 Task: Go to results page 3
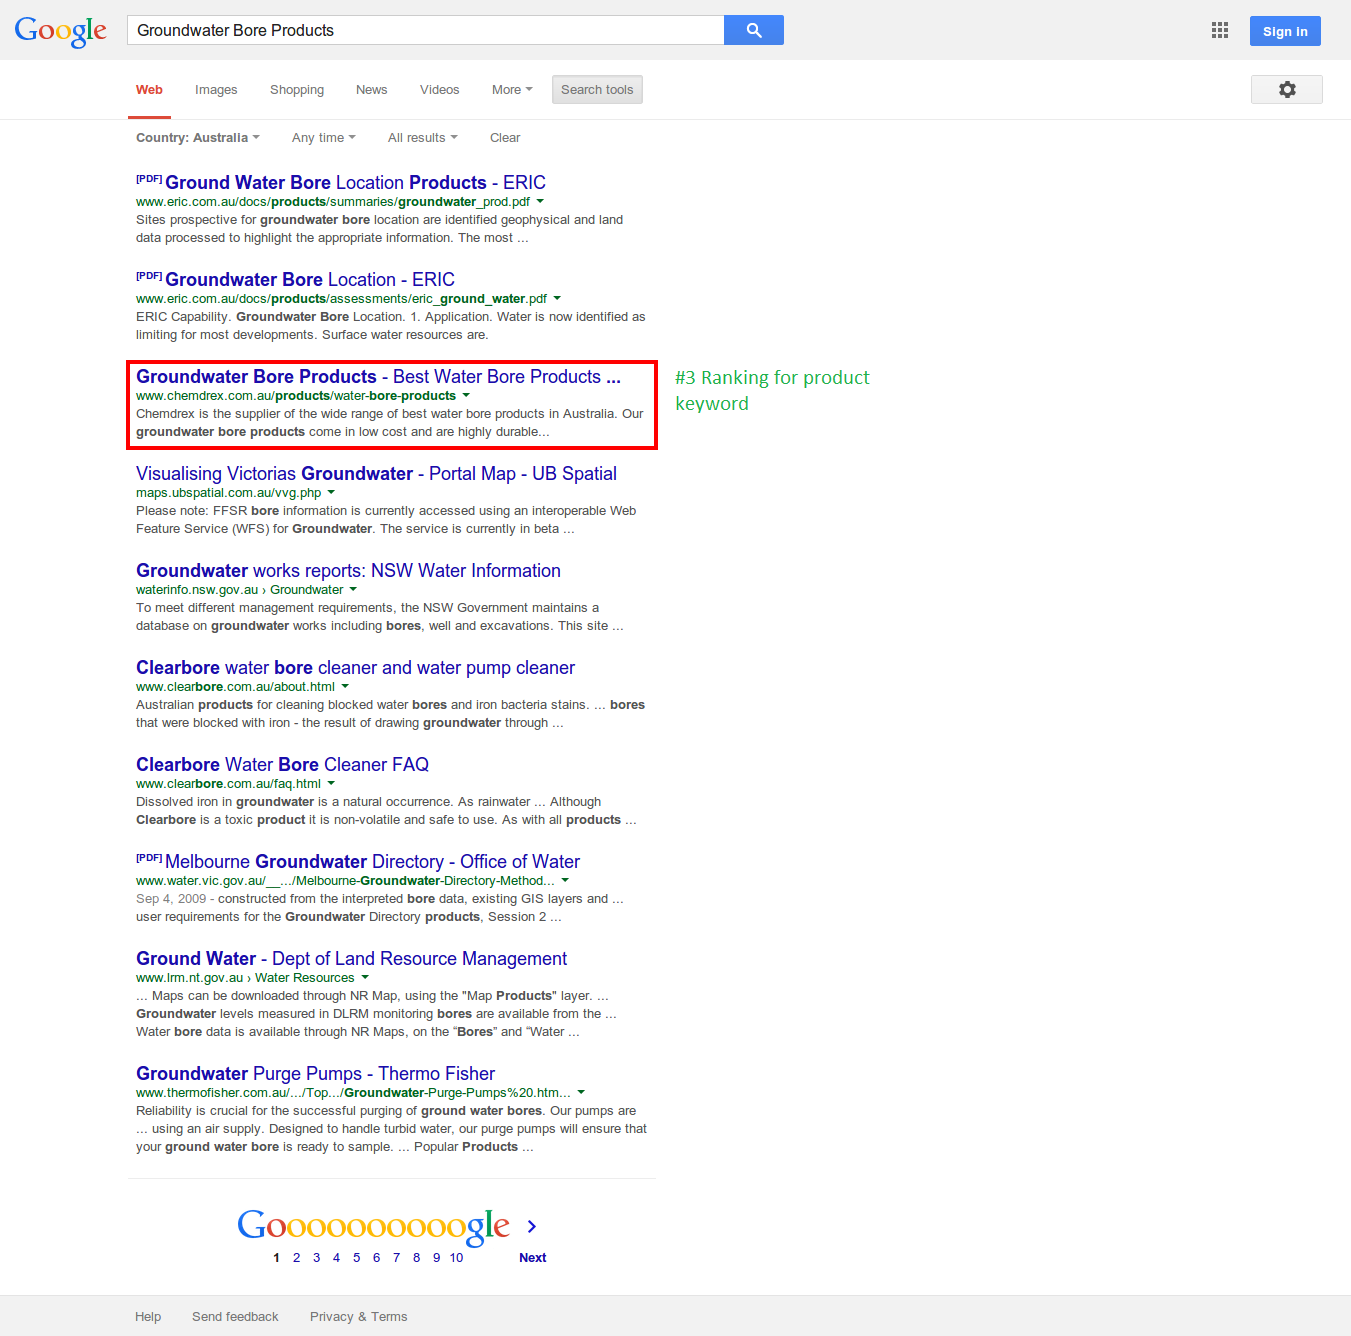point(316,1257)
